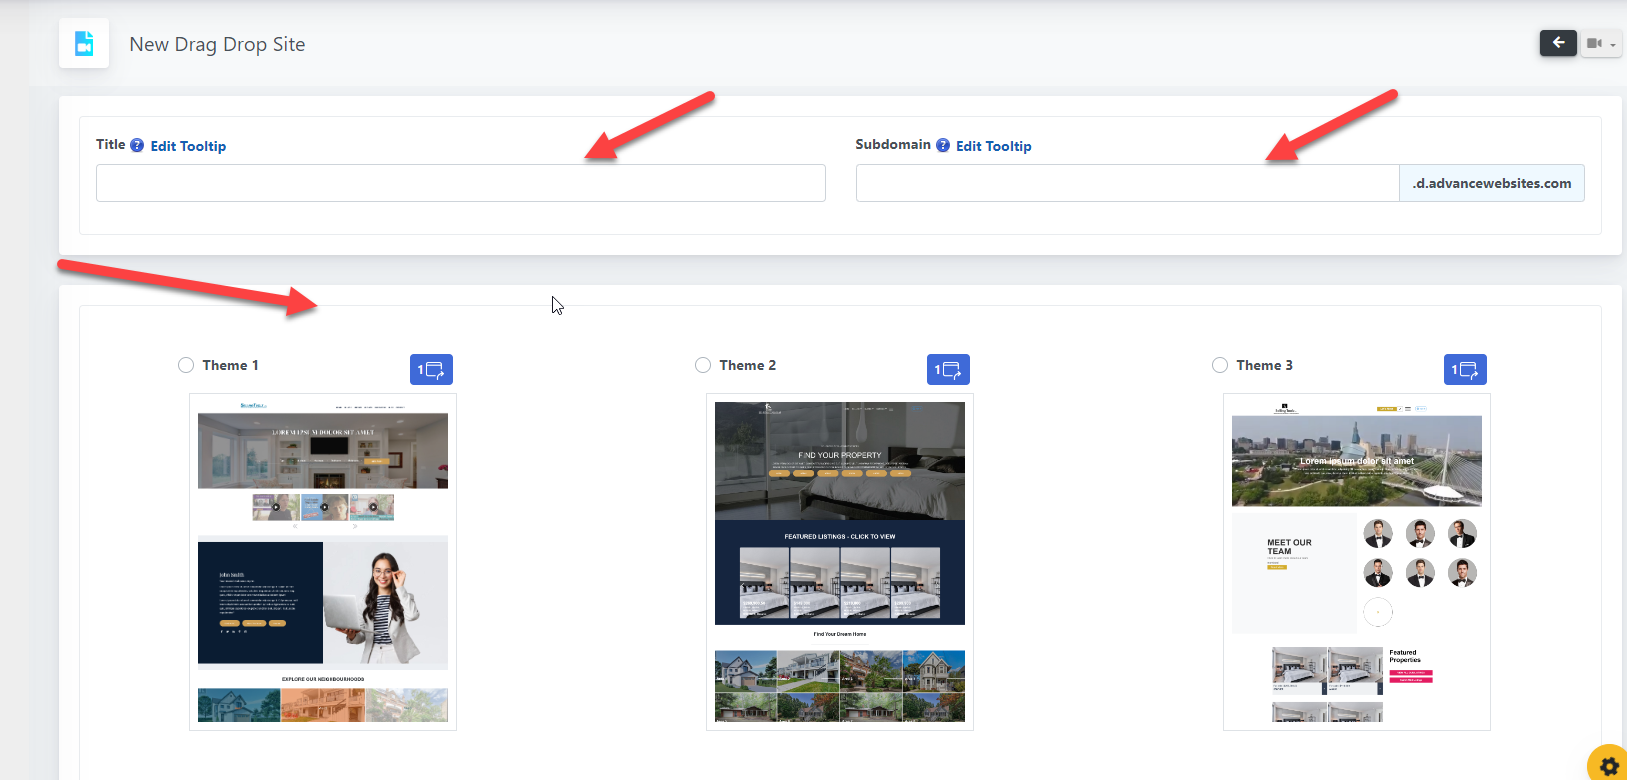Focus the Subdomain text input field
Viewport: 1627px width, 780px height.
(1126, 183)
